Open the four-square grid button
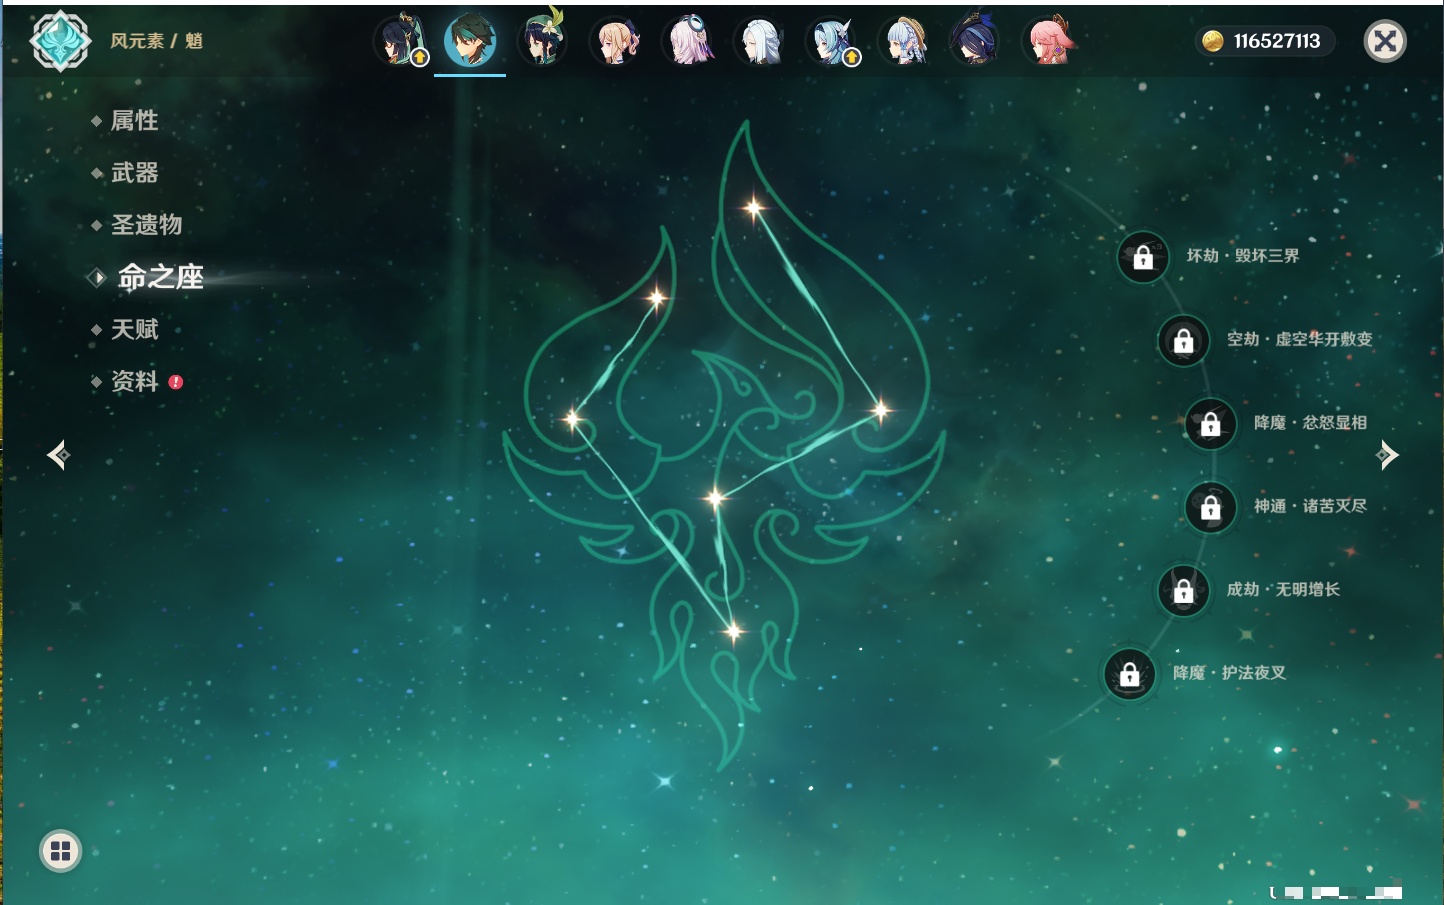Image resolution: width=1444 pixels, height=905 pixels. point(60,851)
